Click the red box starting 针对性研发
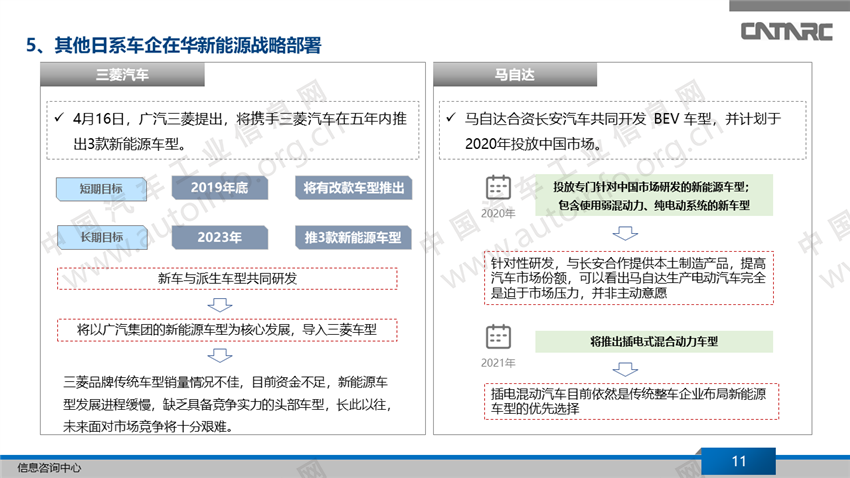 [x=629, y=278]
